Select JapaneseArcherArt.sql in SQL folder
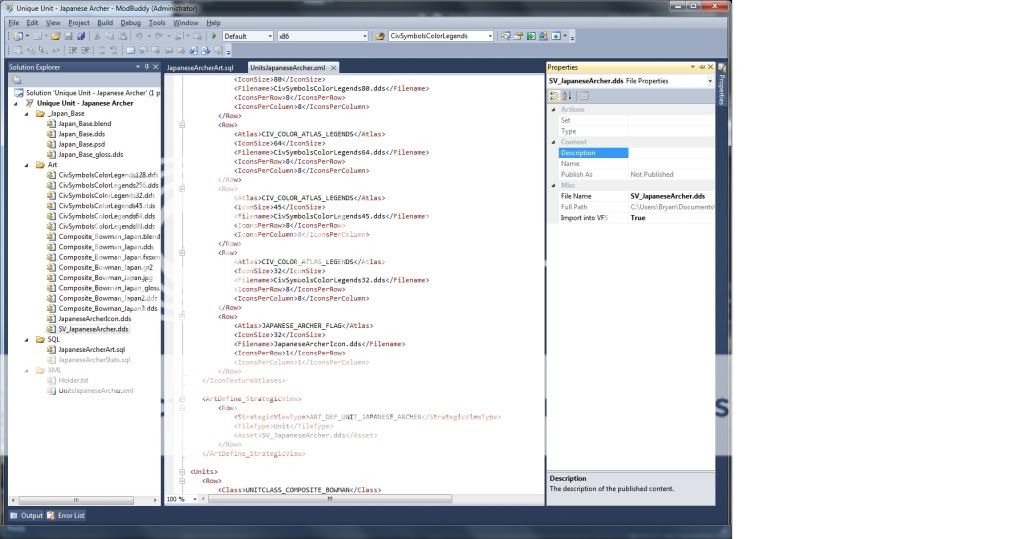The width and height of the screenshot is (1023, 539). click(91, 350)
